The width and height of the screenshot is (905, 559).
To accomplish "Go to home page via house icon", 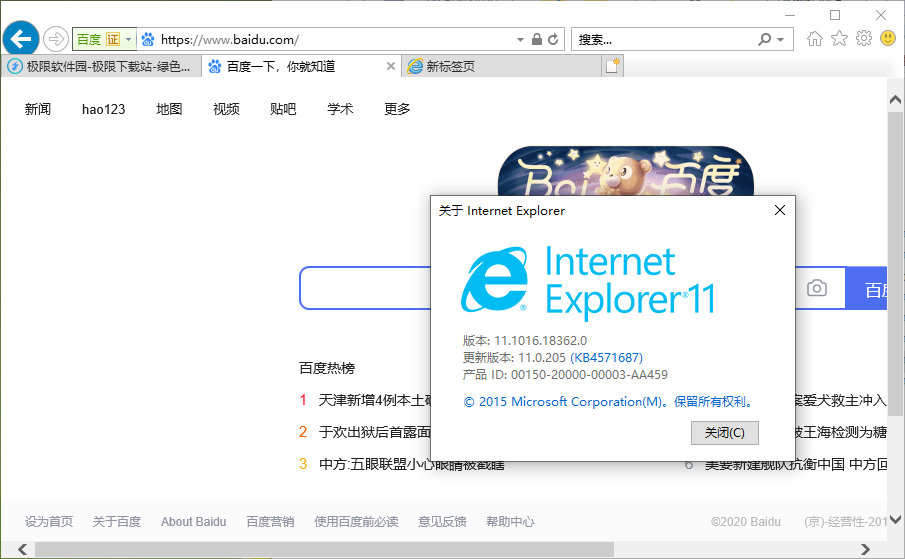I will pos(814,39).
